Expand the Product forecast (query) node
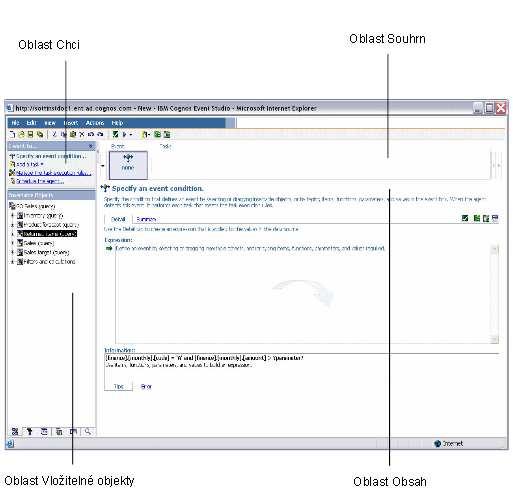Image resolution: width=513 pixels, height=488 pixels. [x=12, y=225]
